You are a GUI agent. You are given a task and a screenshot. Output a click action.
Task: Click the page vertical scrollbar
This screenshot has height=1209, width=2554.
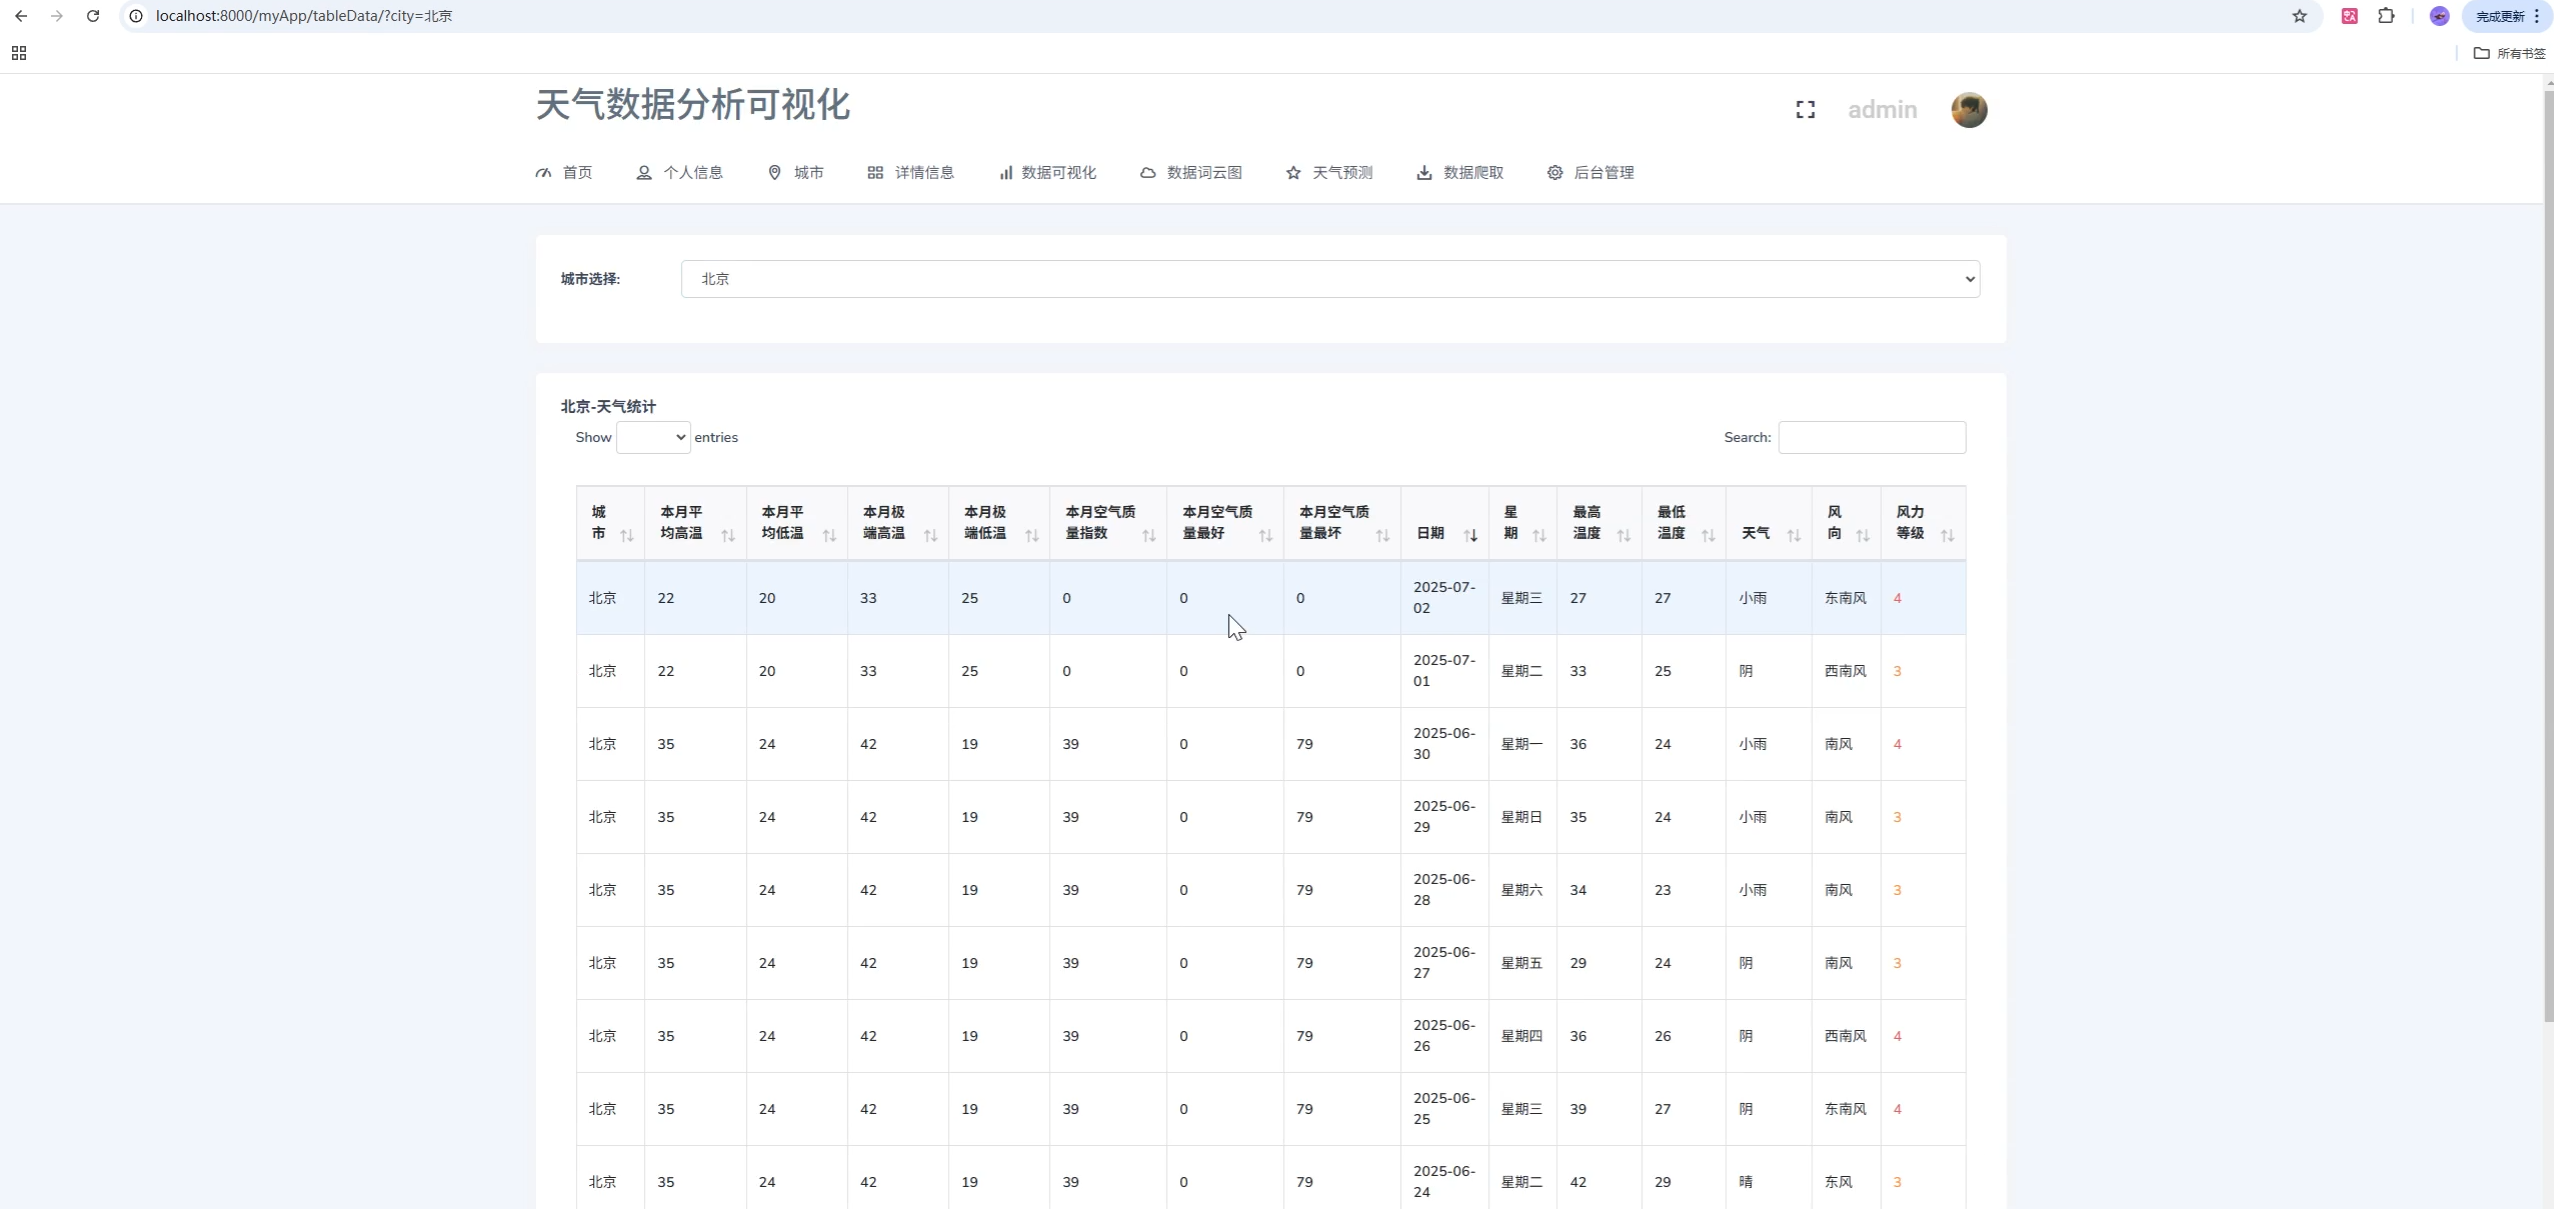(x=2548, y=555)
